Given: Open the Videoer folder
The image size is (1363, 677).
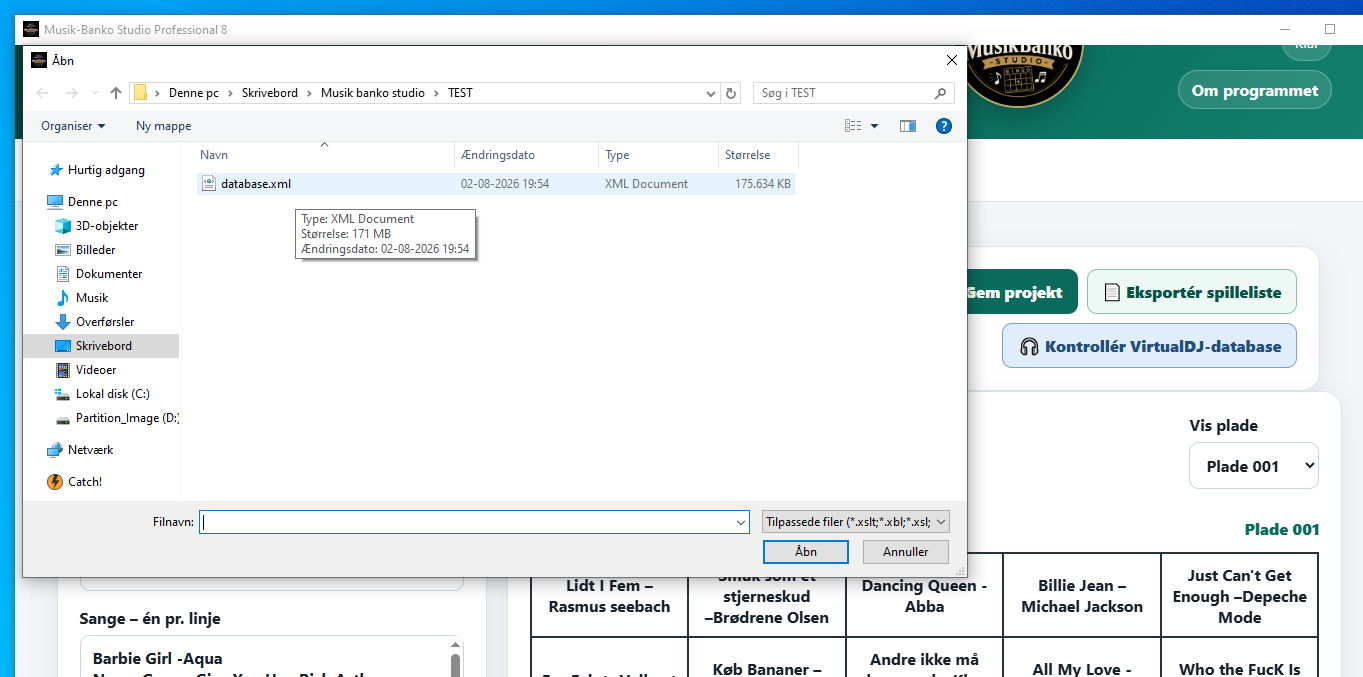Looking at the screenshot, I should tap(96, 370).
